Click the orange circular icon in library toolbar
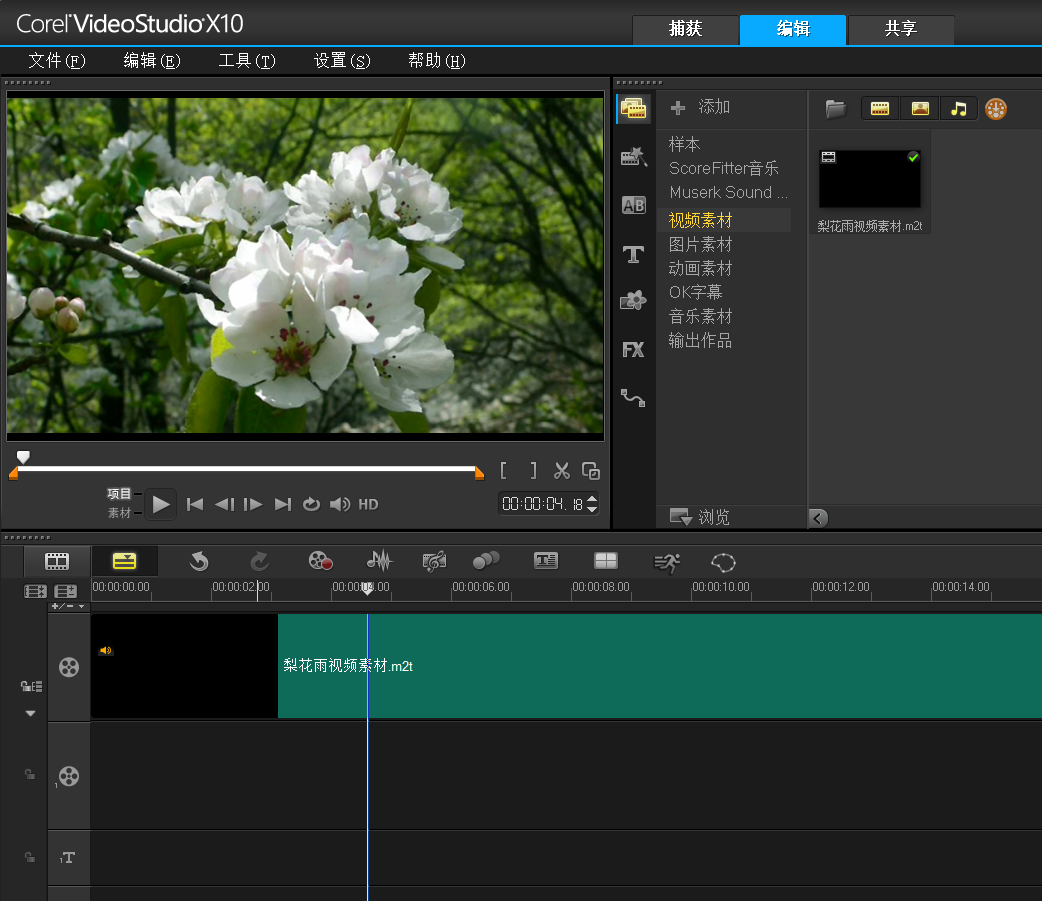Screen dimensions: 1042x901 pyautogui.click(x=995, y=109)
